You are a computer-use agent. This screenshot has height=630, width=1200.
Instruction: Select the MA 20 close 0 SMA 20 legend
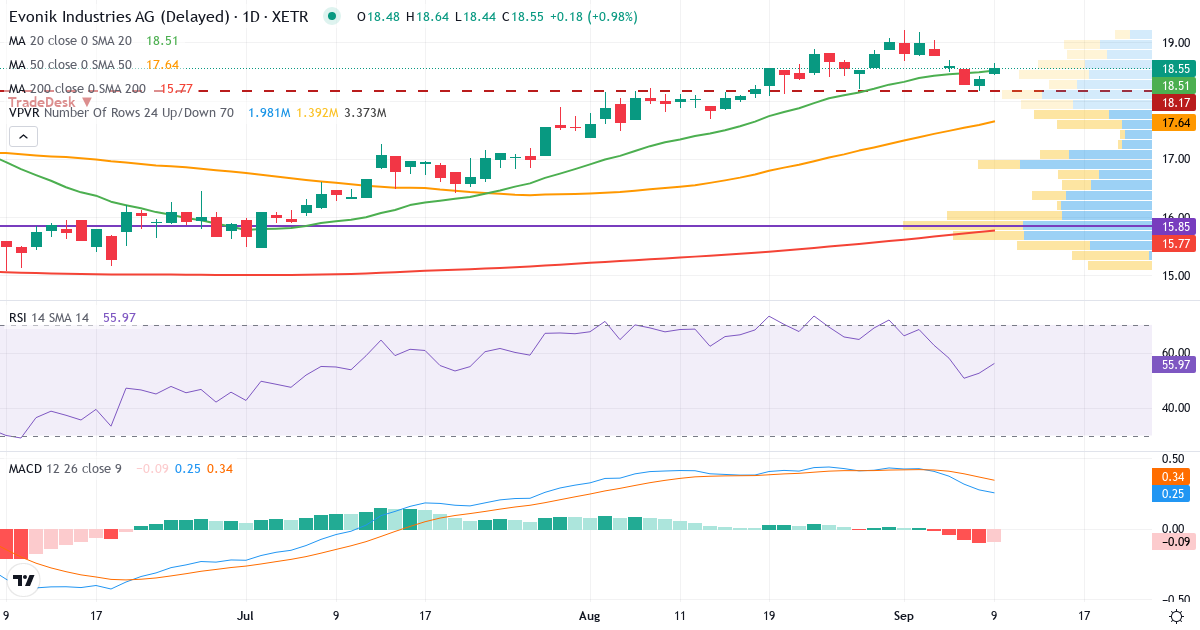point(70,41)
